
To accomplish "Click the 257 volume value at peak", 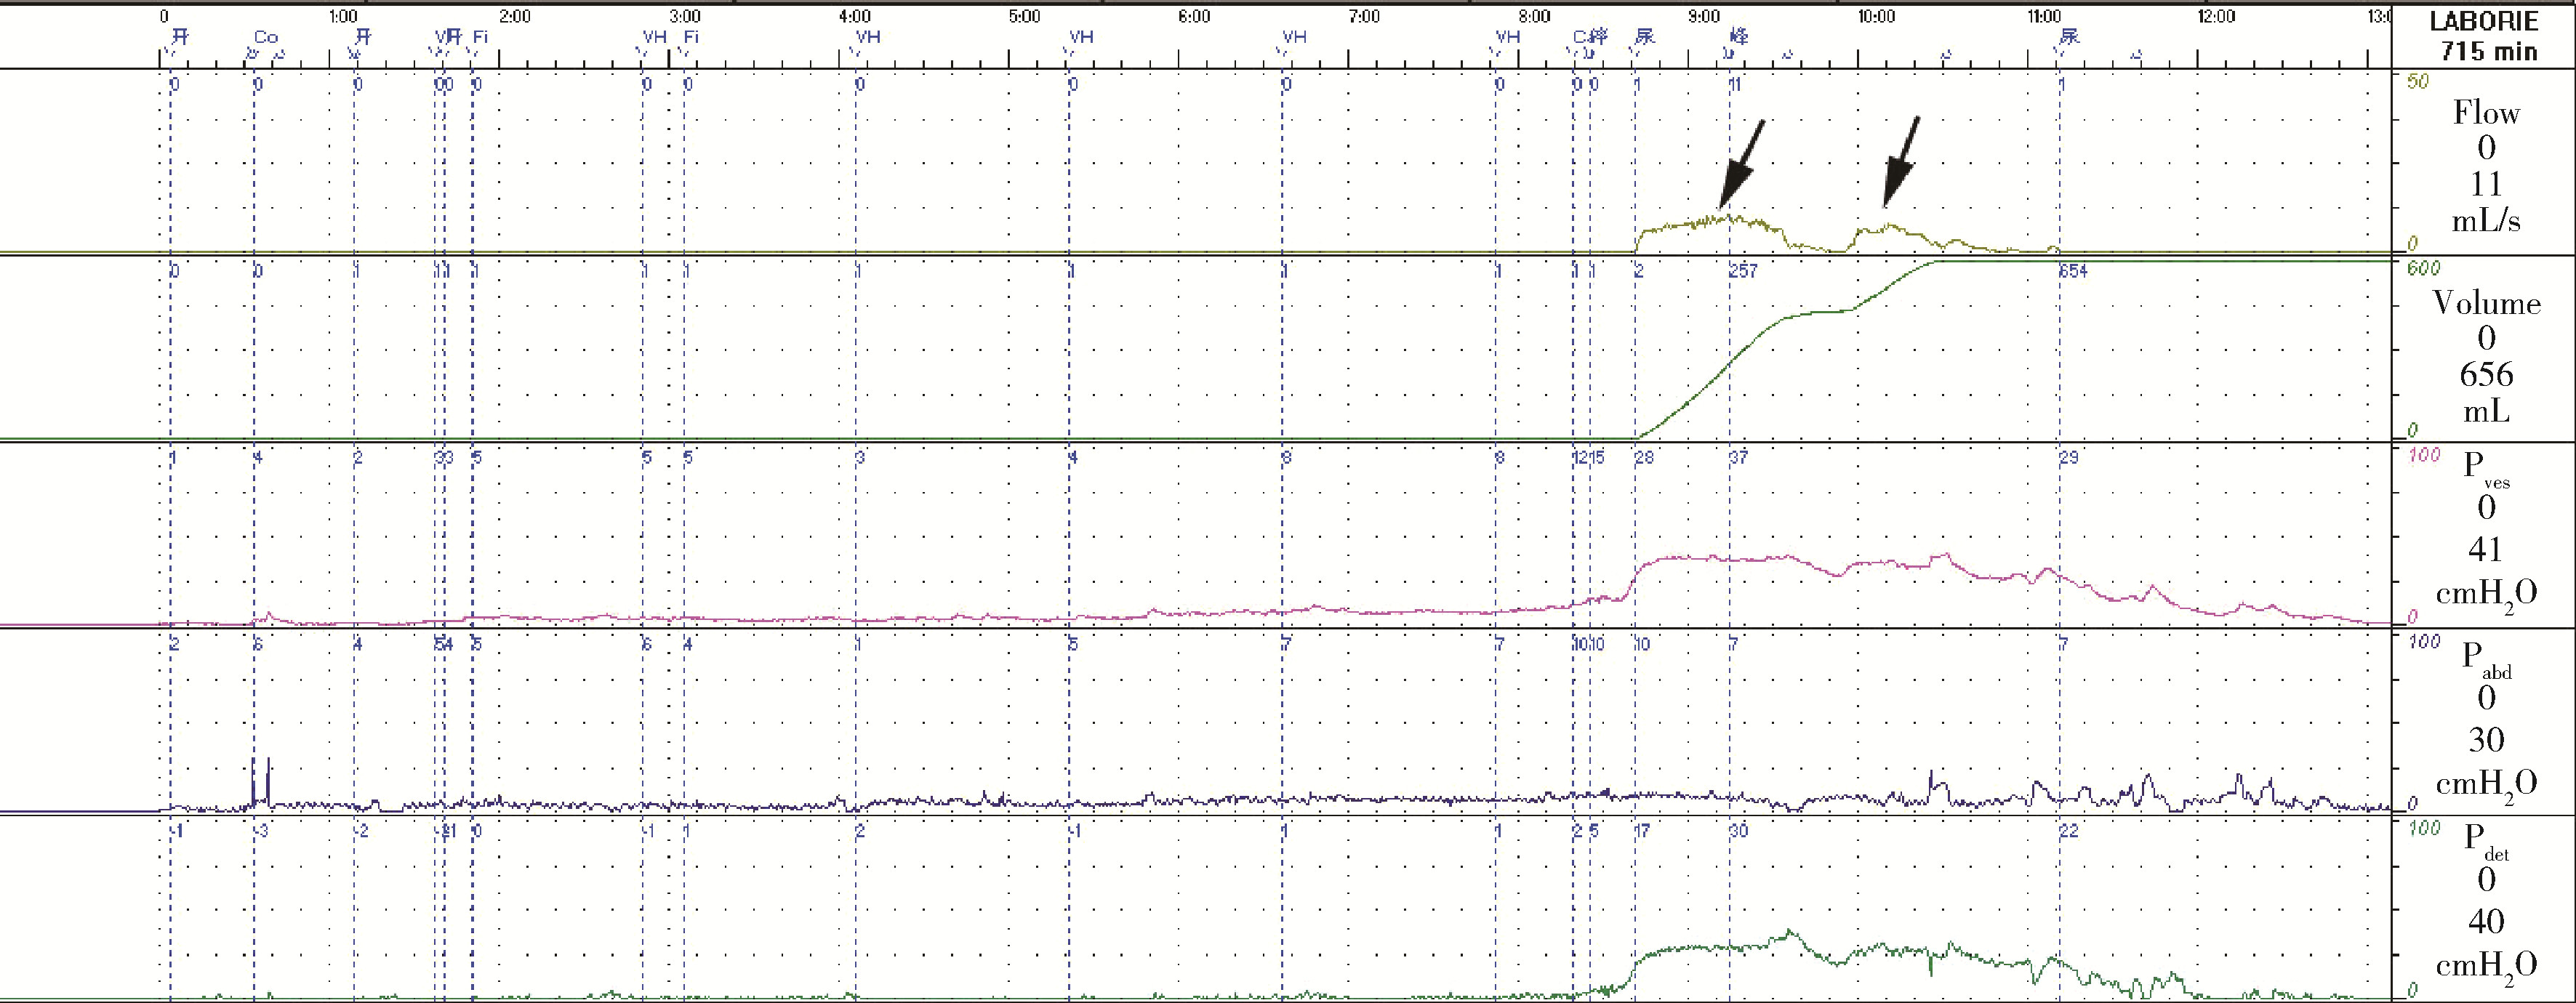I will pos(1743,271).
